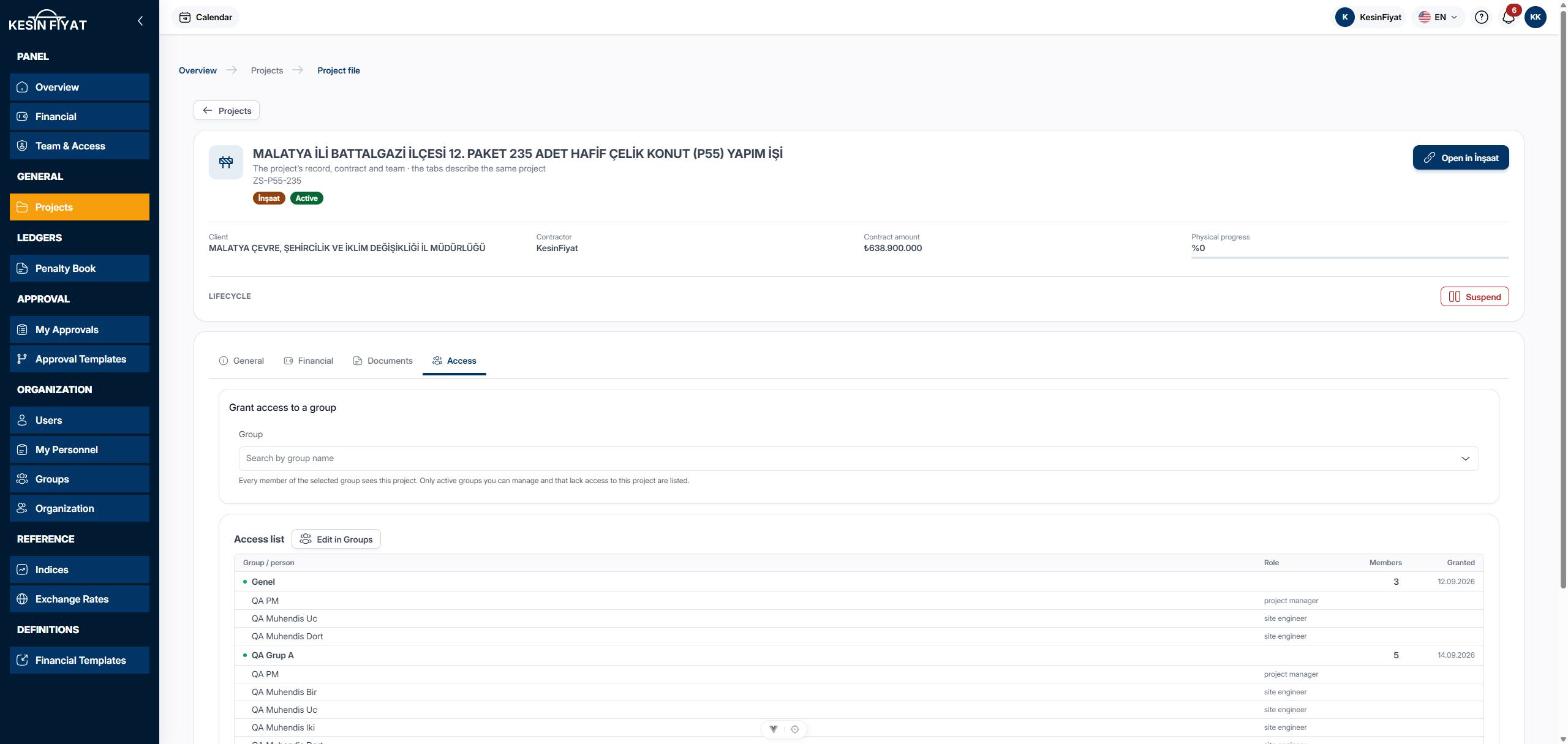Collapse the sidebar with the chevron

140,20
